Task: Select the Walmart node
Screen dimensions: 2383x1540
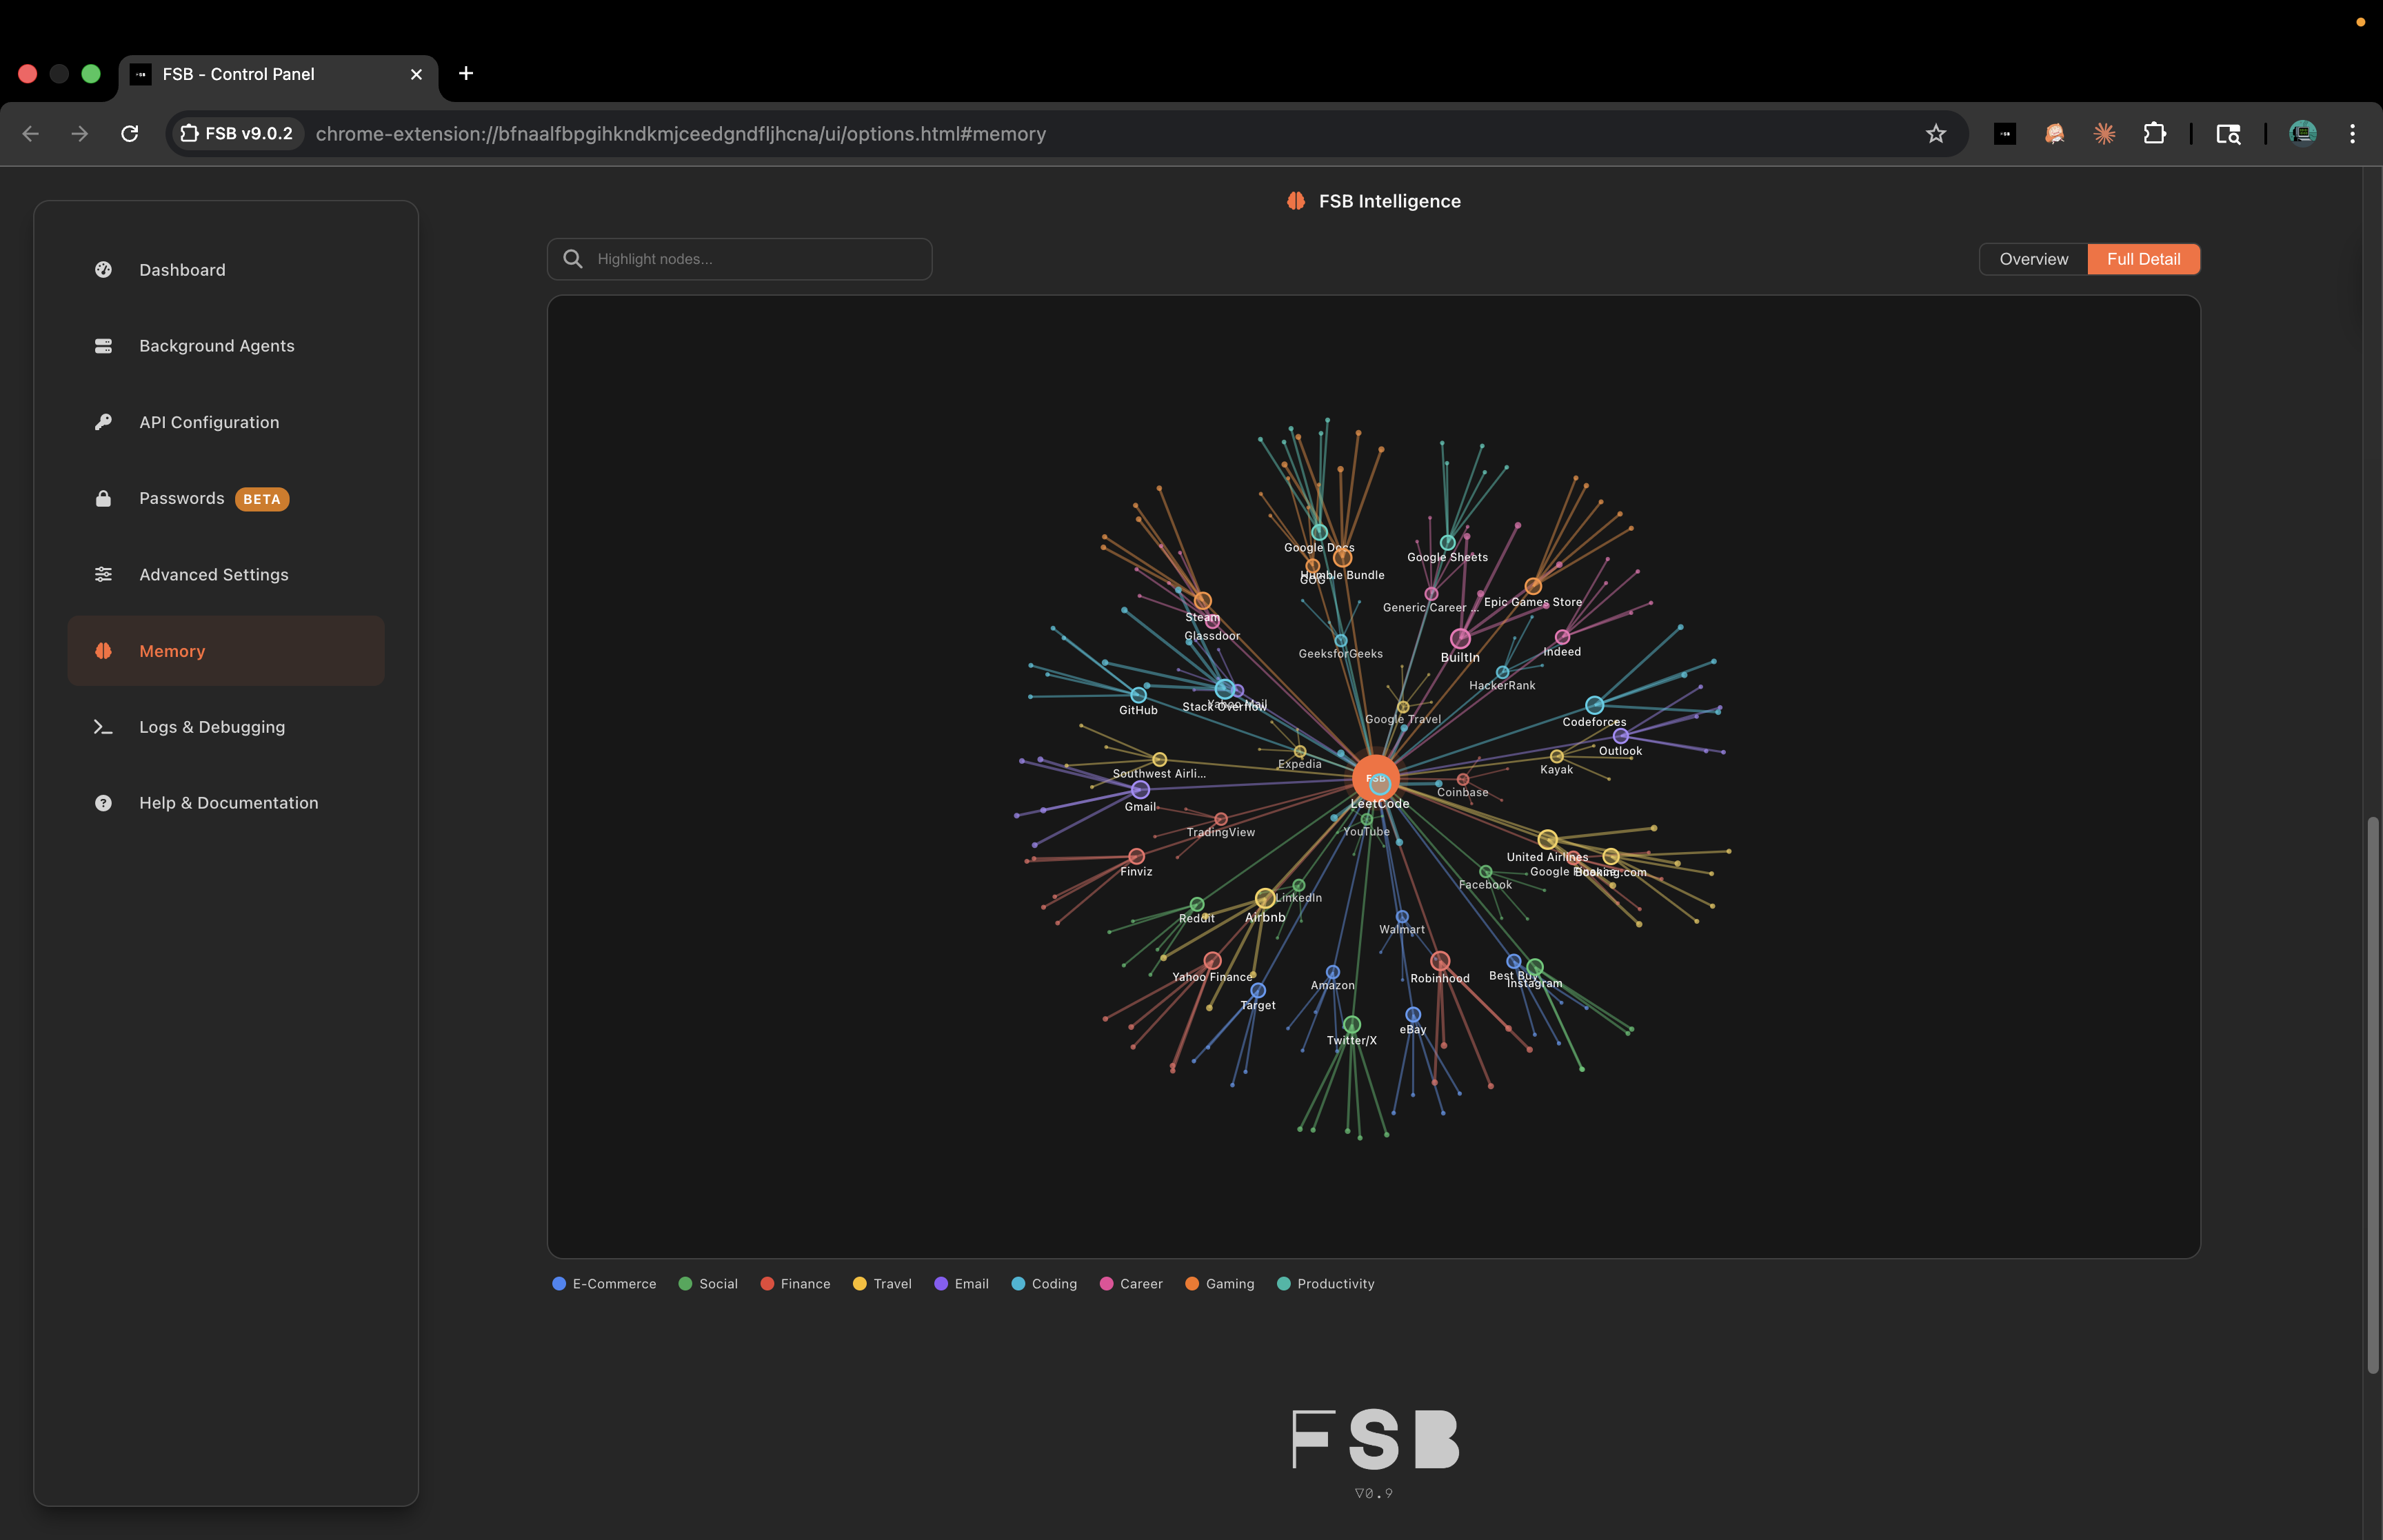Action: click(1402, 916)
